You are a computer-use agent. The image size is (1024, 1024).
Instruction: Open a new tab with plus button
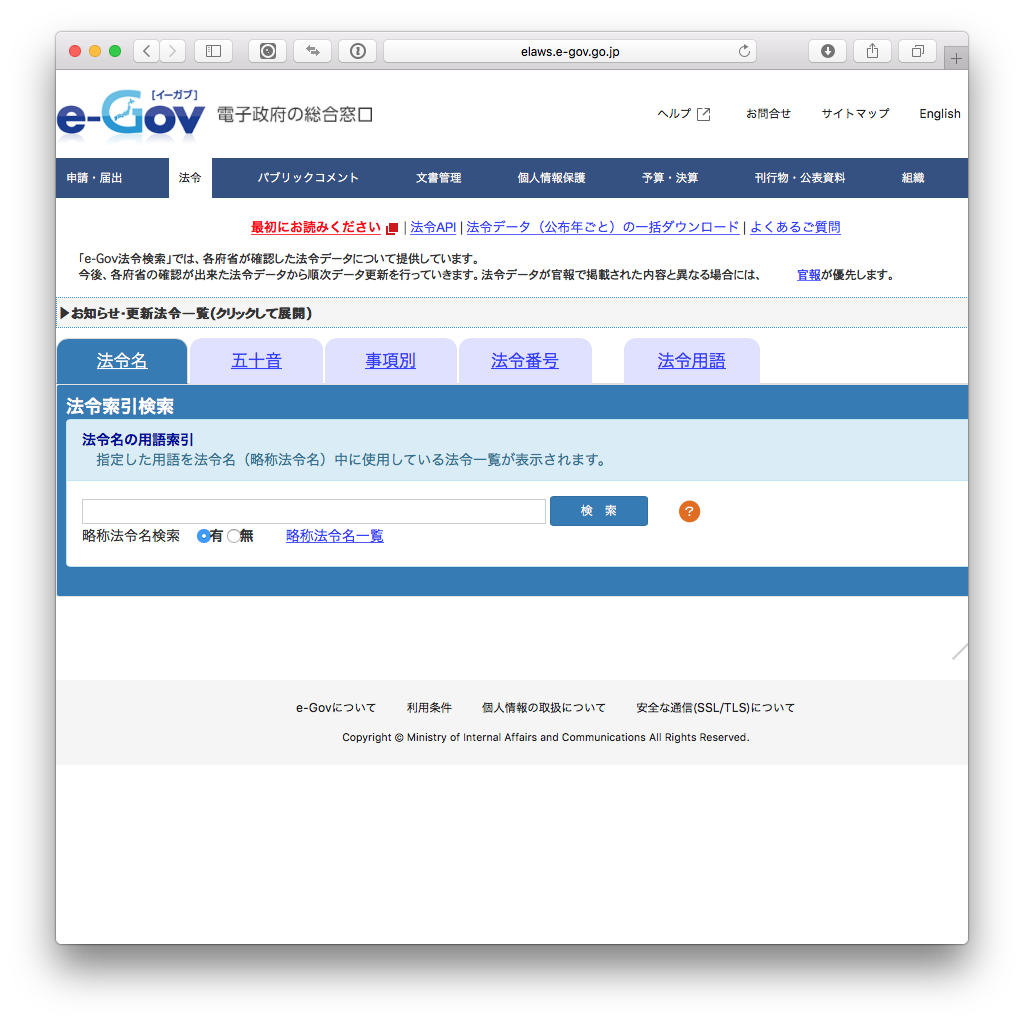pos(956,59)
